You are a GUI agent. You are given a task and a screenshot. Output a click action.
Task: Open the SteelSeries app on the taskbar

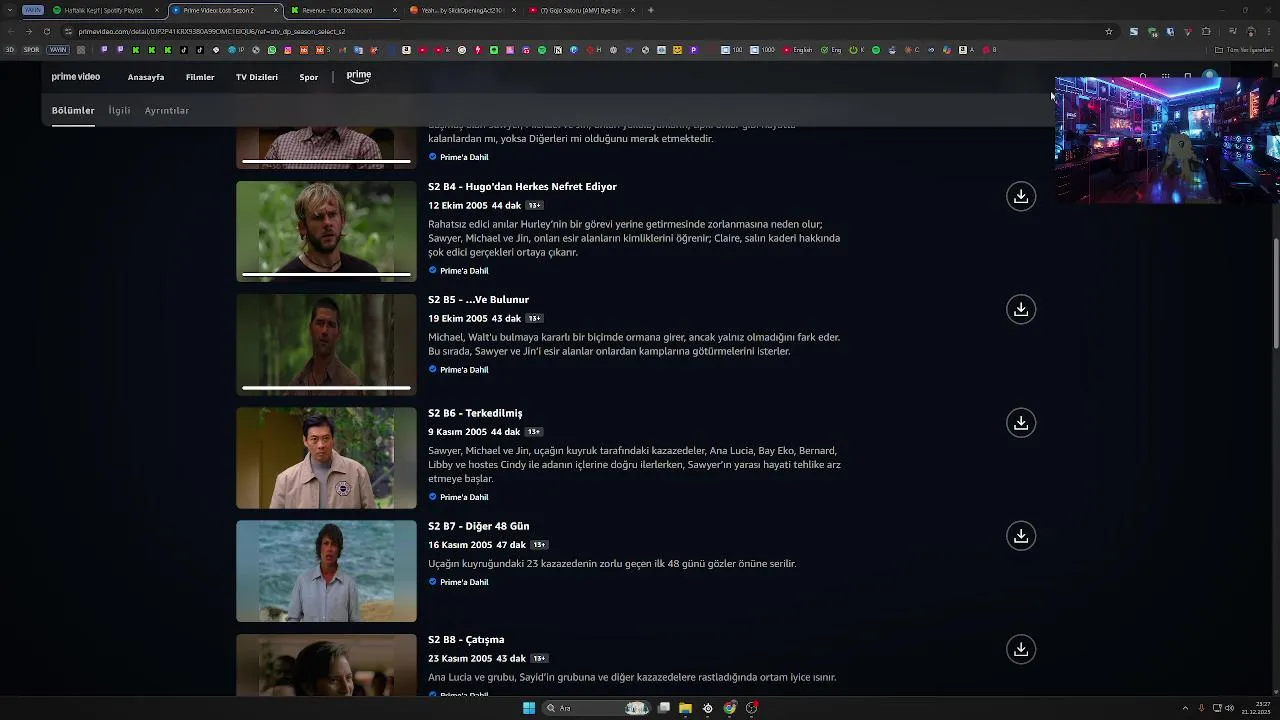click(x=708, y=708)
